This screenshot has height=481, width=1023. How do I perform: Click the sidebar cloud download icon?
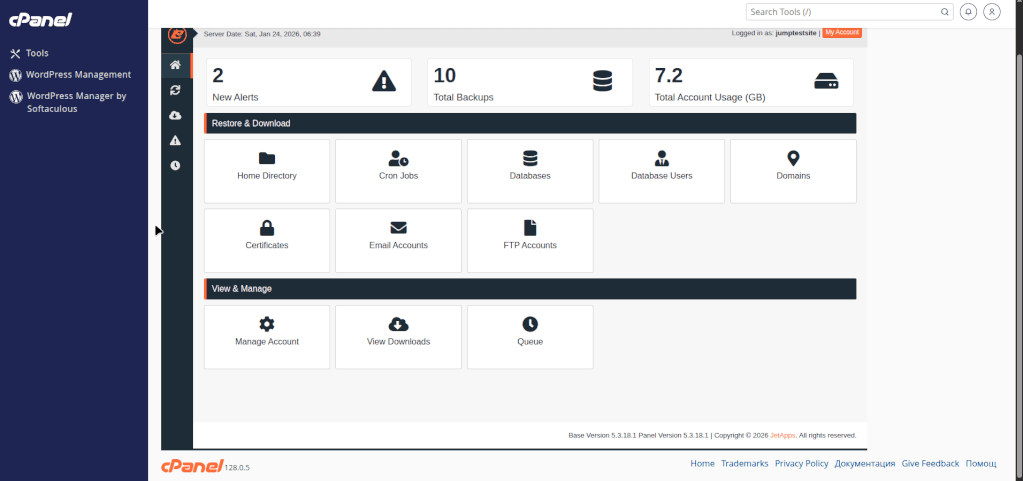tap(176, 116)
